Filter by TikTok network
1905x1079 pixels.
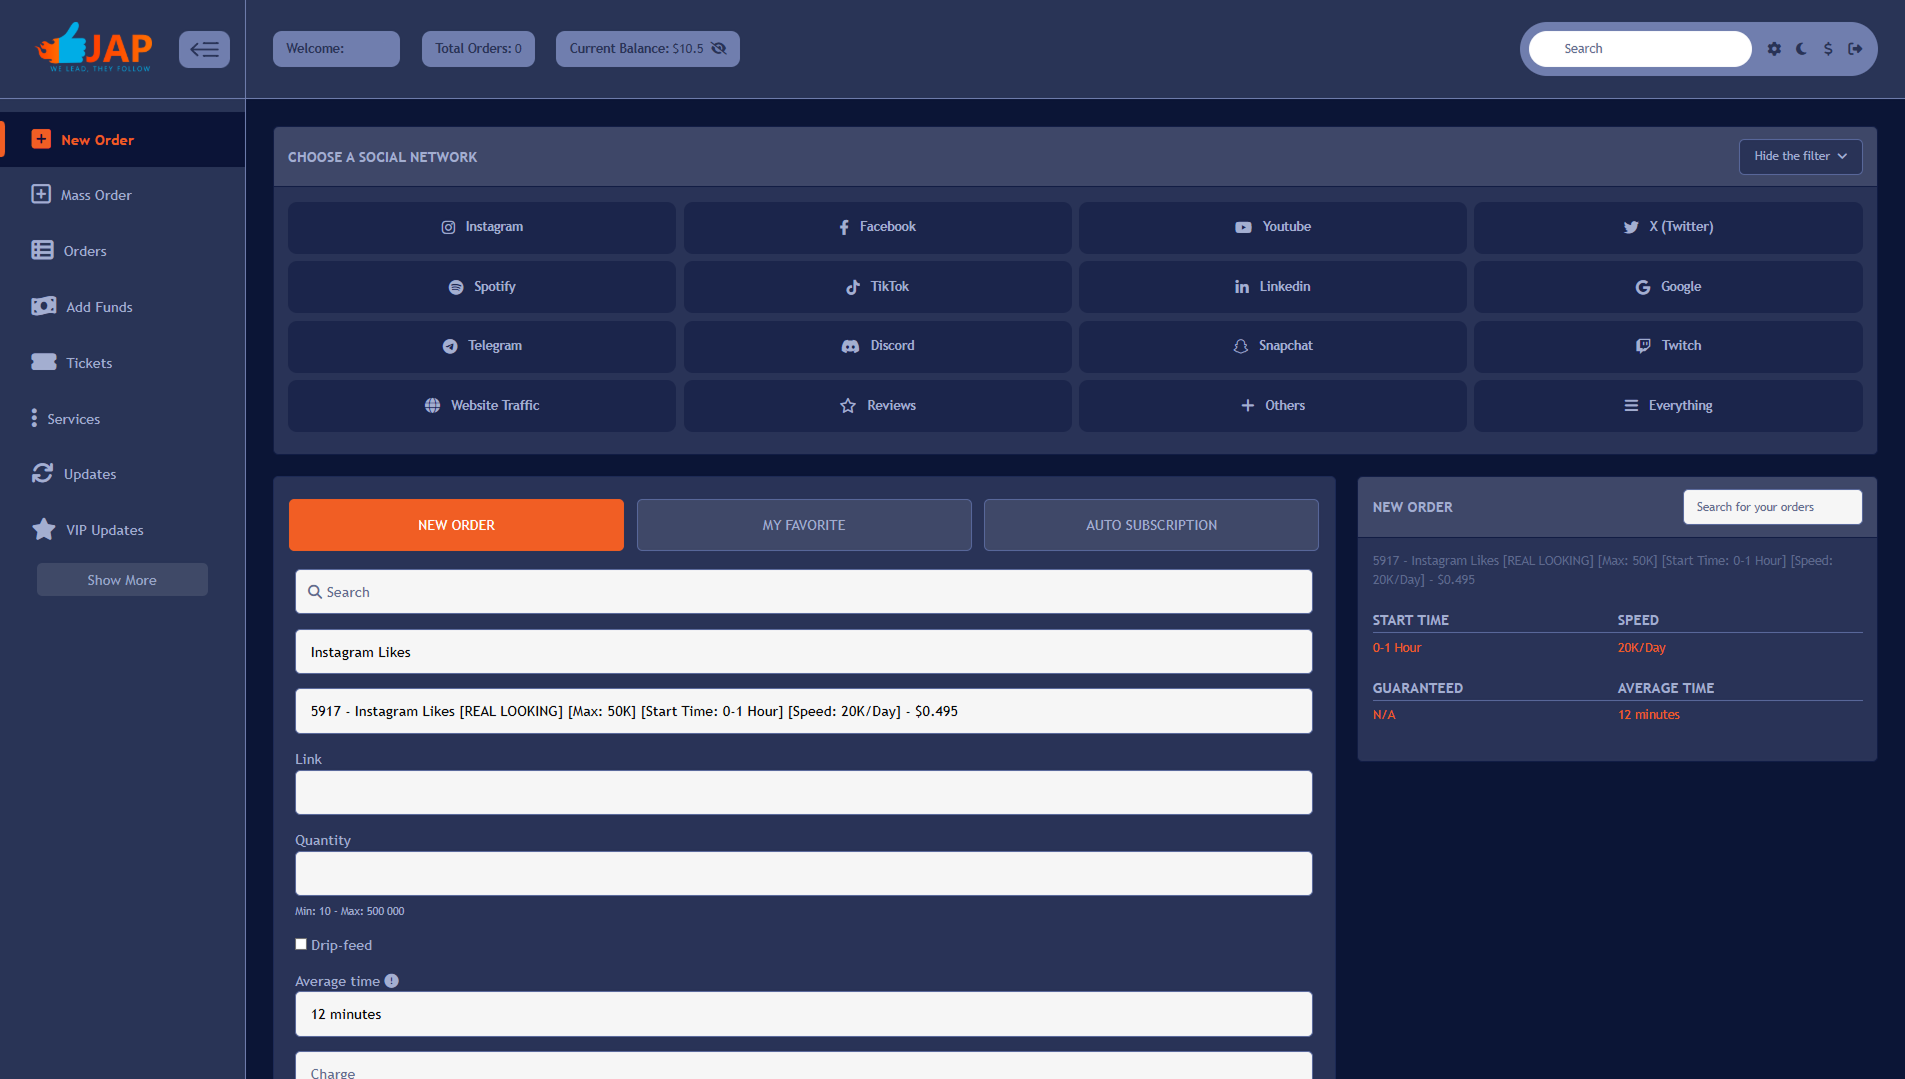[877, 287]
